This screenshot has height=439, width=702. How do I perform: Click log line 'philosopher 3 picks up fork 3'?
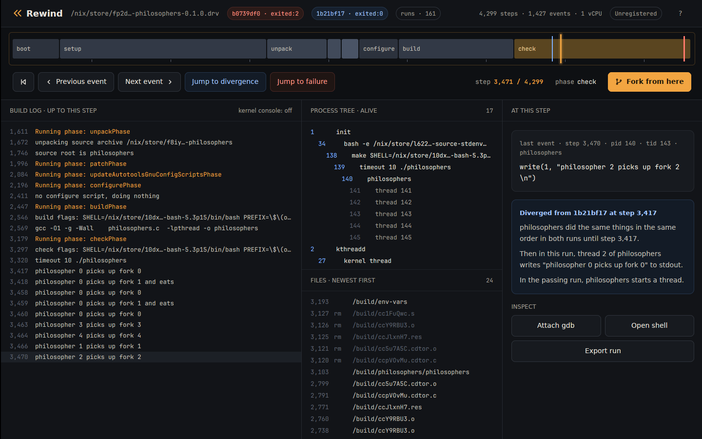tap(151, 325)
